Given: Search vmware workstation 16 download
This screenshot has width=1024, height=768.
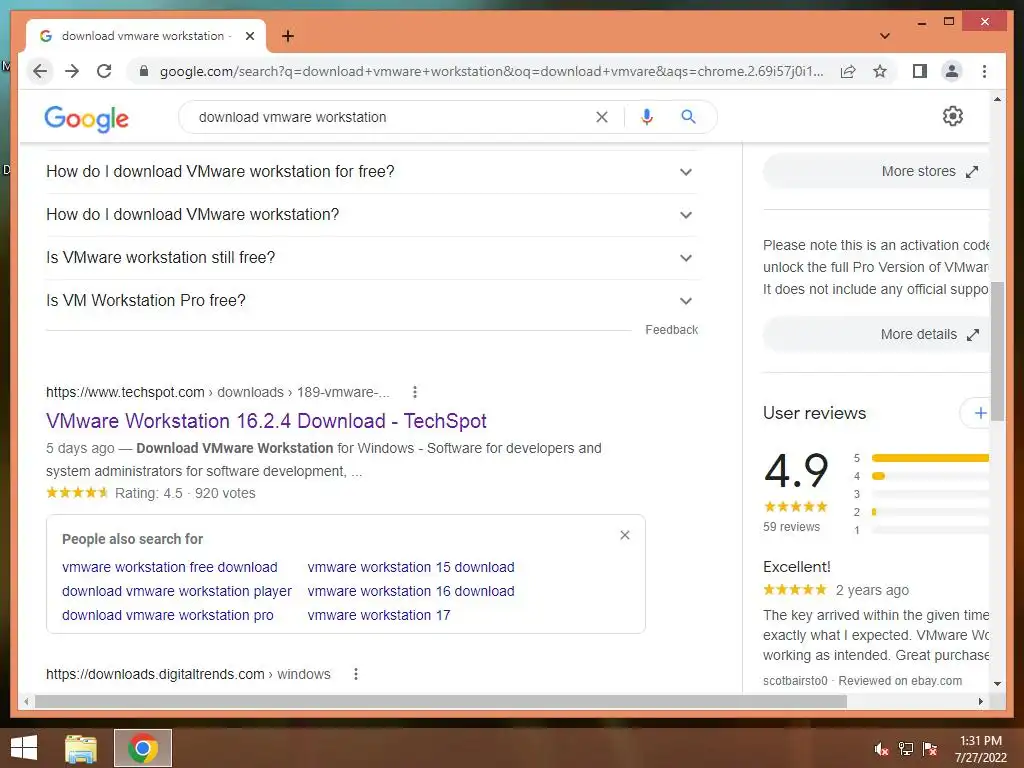Looking at the screenshot, I should pos(411,591).
